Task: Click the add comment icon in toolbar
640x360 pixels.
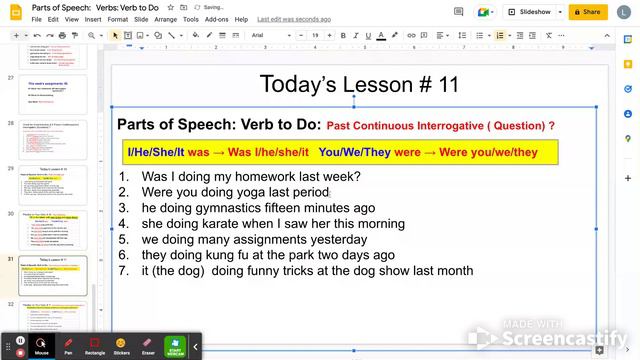Action: click(x=424, y=36)
